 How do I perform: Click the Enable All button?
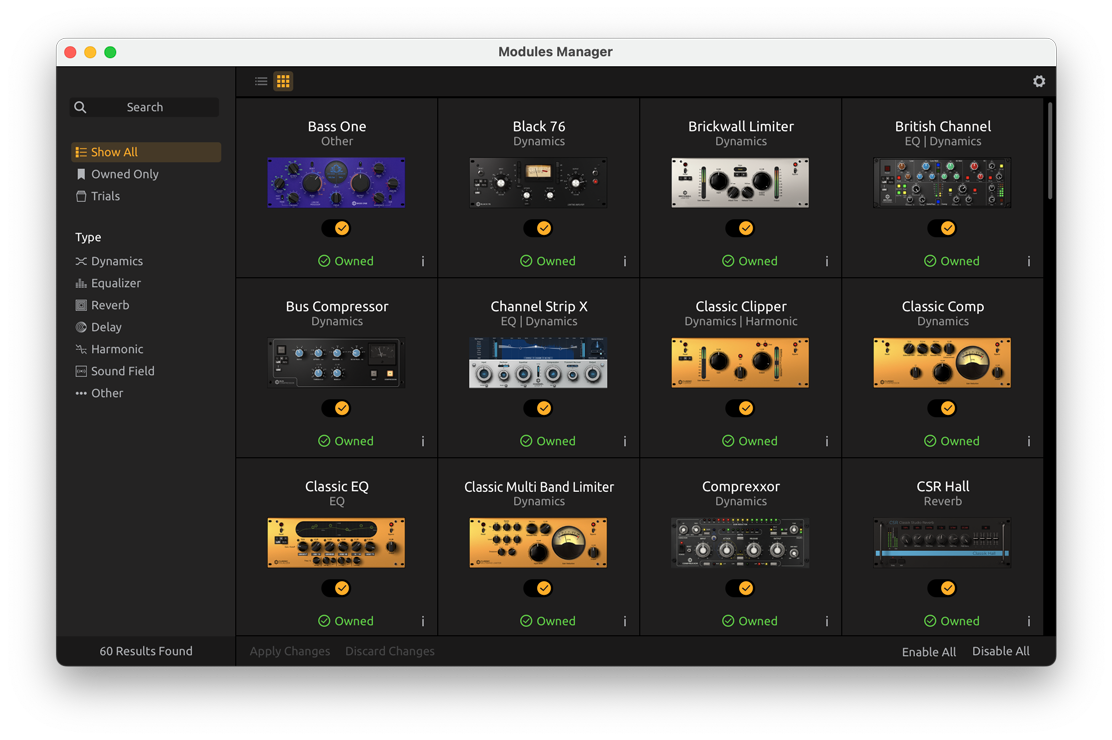point(928,651)
